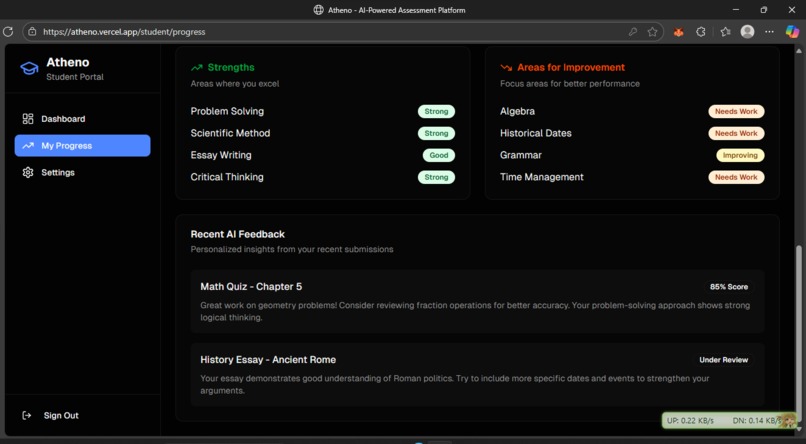Click the Scientific Method label

click(230, 133)
